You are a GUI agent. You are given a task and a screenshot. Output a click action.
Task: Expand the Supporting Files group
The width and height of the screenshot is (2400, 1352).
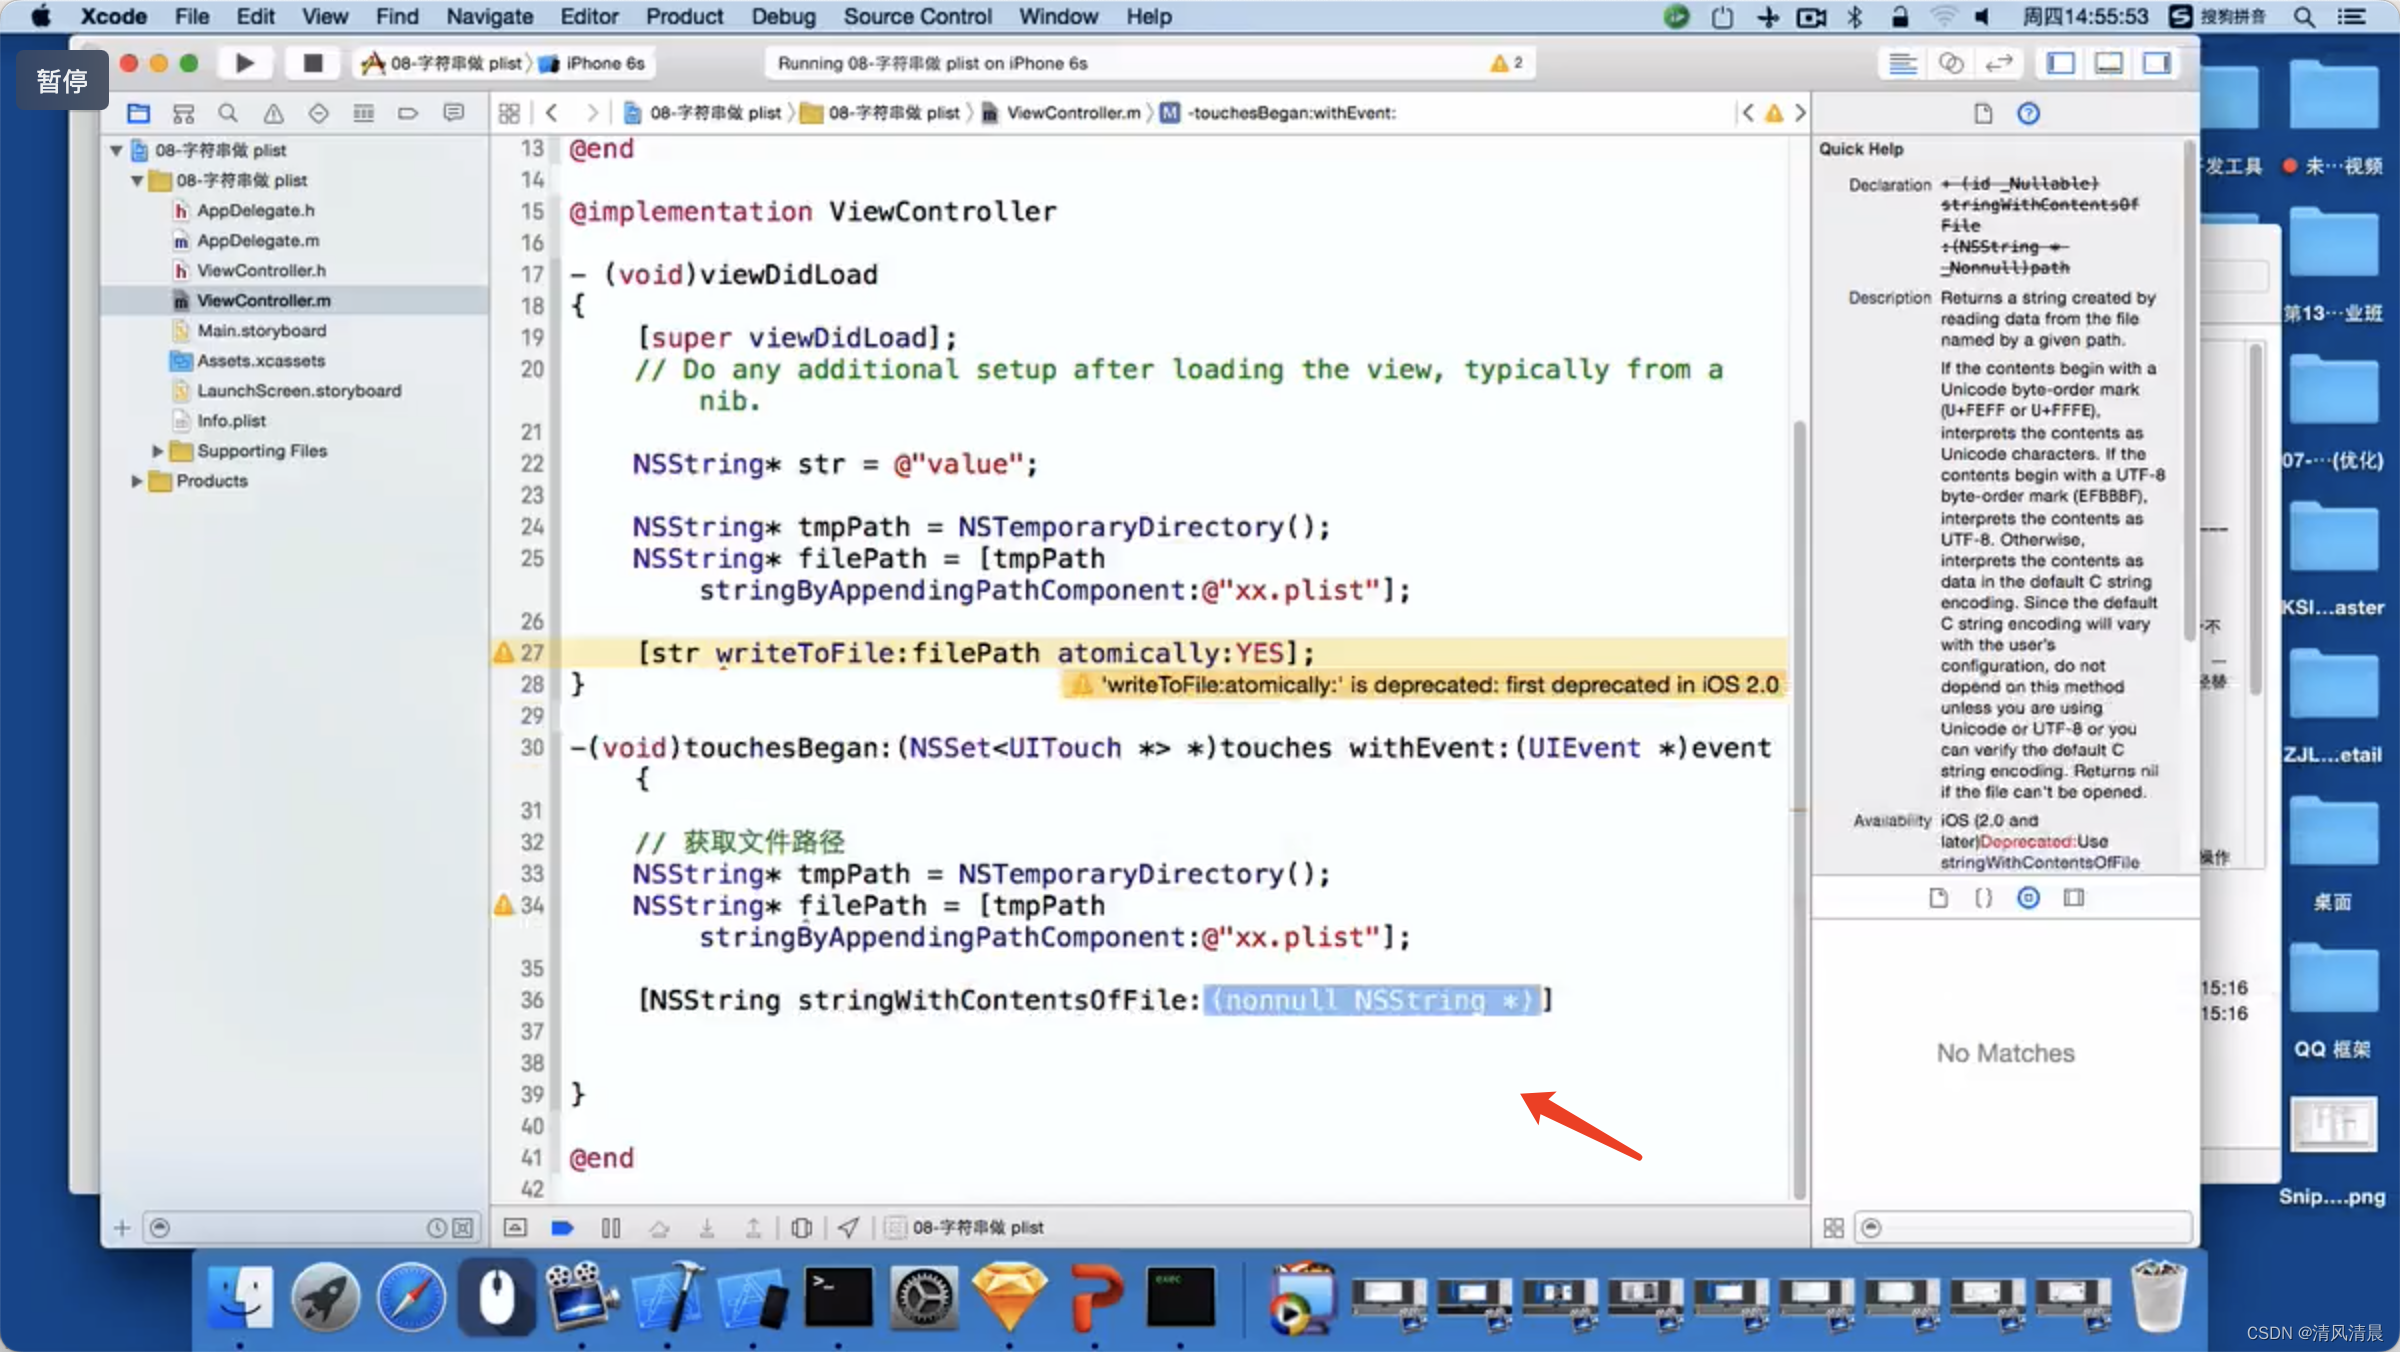(157, 451)
